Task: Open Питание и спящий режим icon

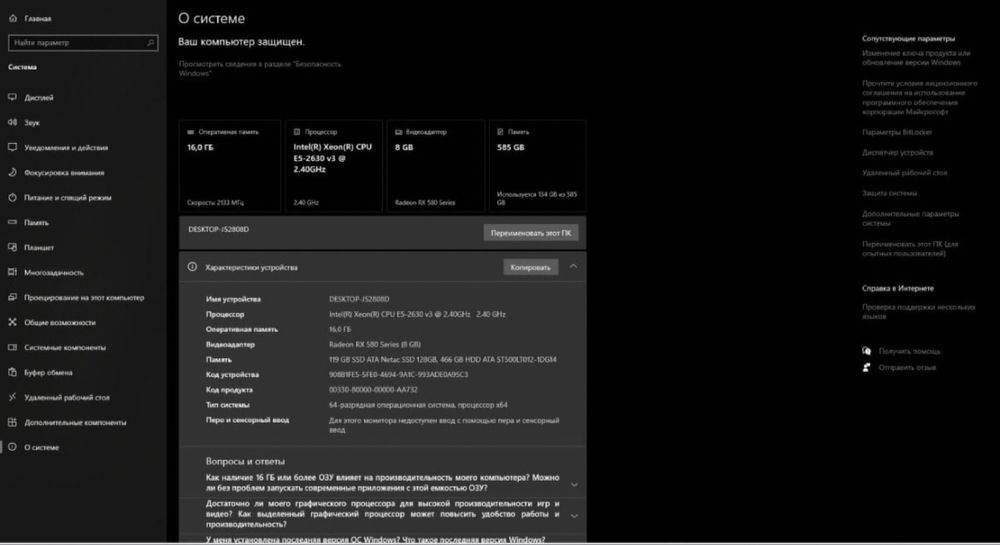Action: point(12,198)
